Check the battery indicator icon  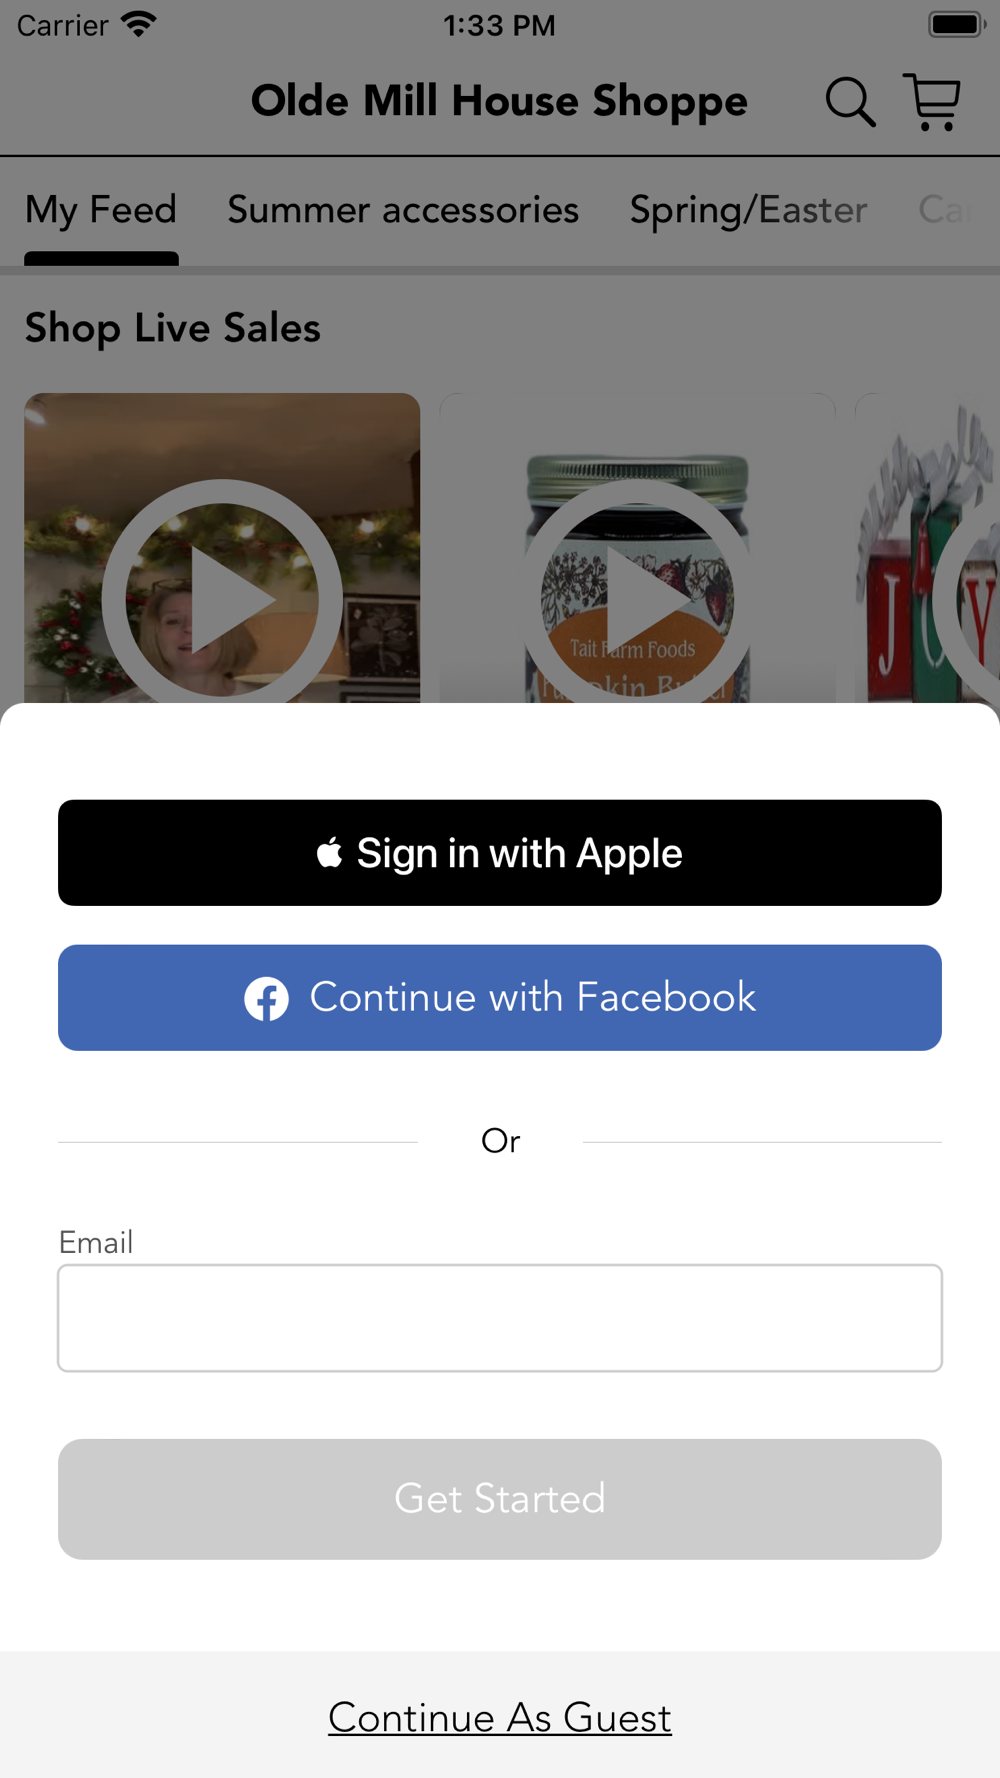click(x=957, y=24)
